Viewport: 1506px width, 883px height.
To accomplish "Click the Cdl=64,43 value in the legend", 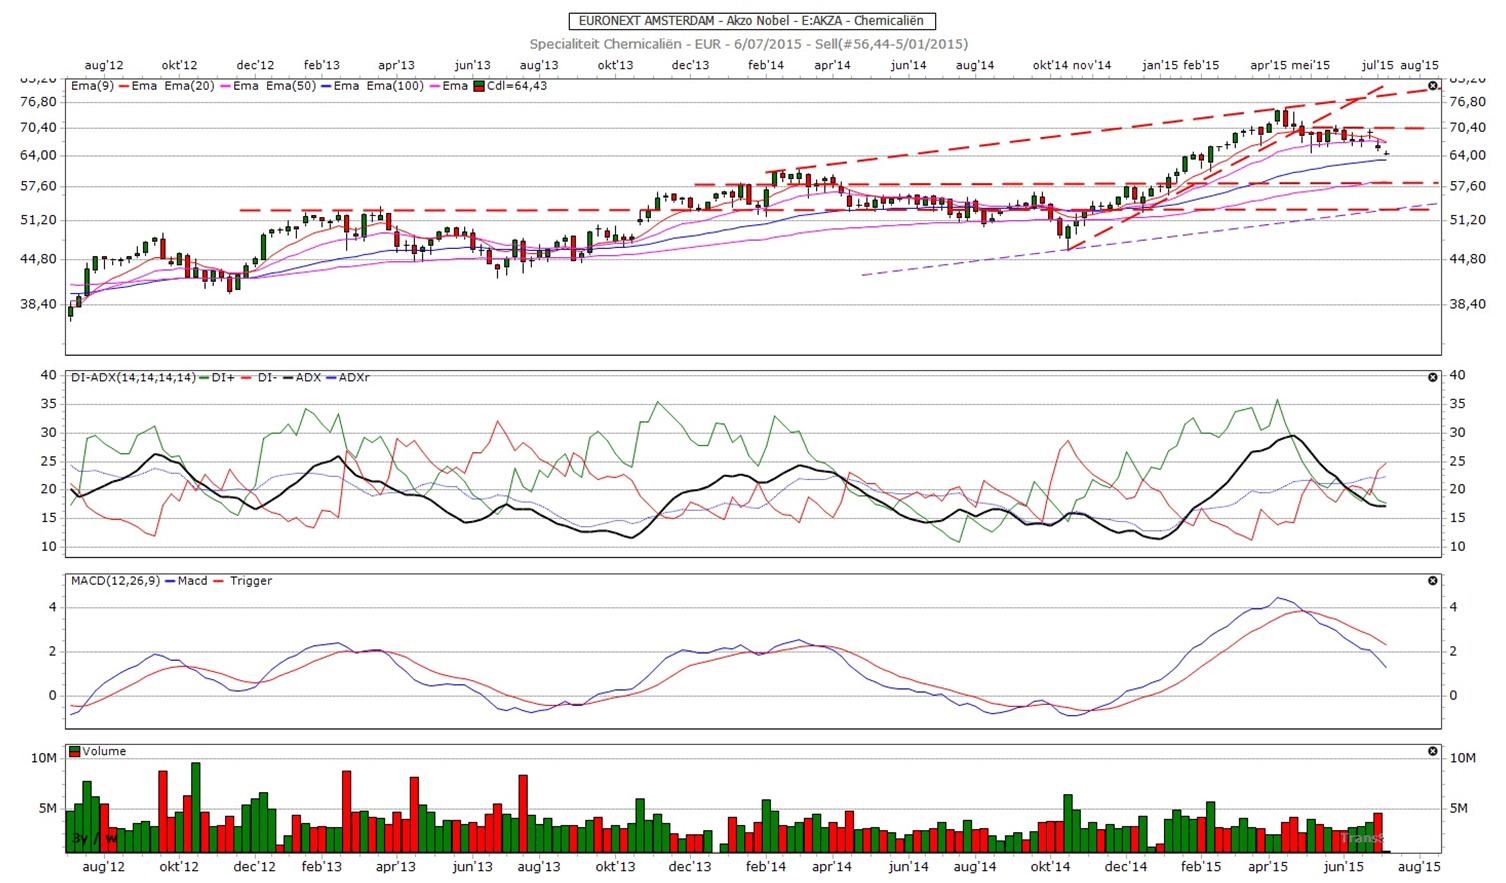I will click(x=516, y=86).
